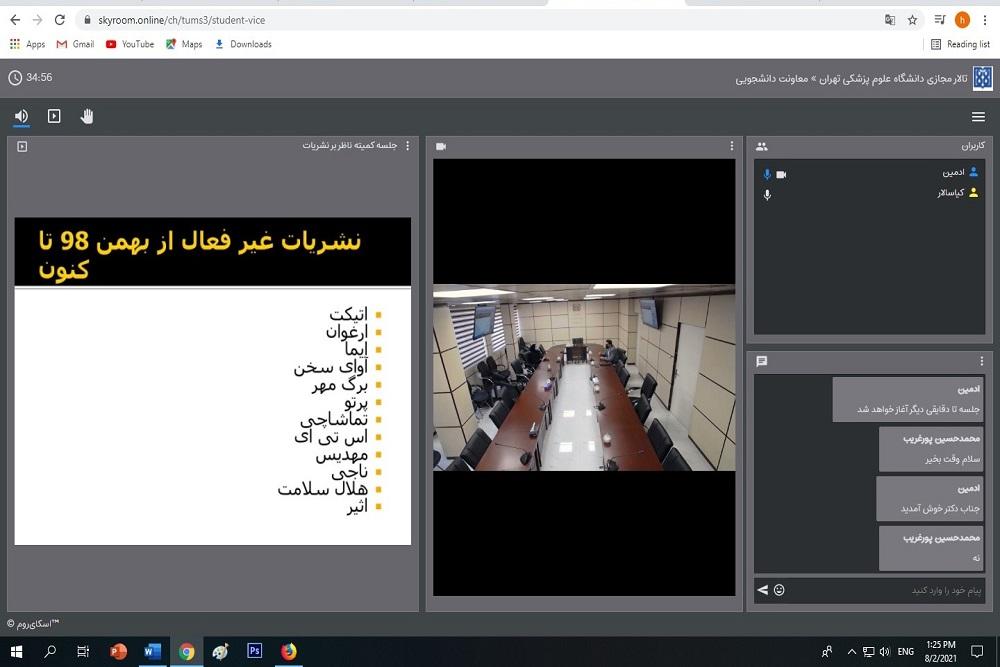The height and width of the screenshot is (667, 1000).
Task: Click the admin user's microphone icon
Action: point(767,174)
